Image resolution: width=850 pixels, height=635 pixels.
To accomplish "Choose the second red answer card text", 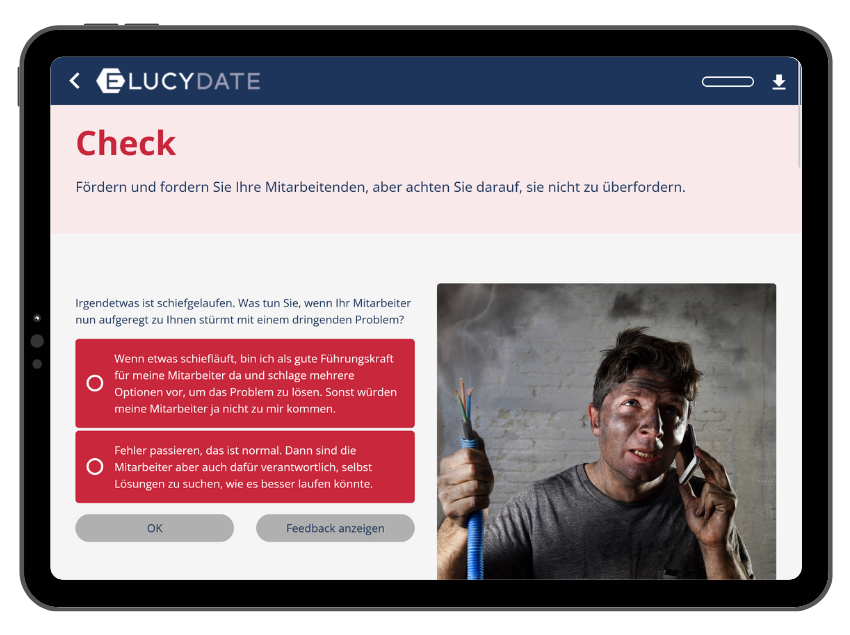I will tap(243, 467).
